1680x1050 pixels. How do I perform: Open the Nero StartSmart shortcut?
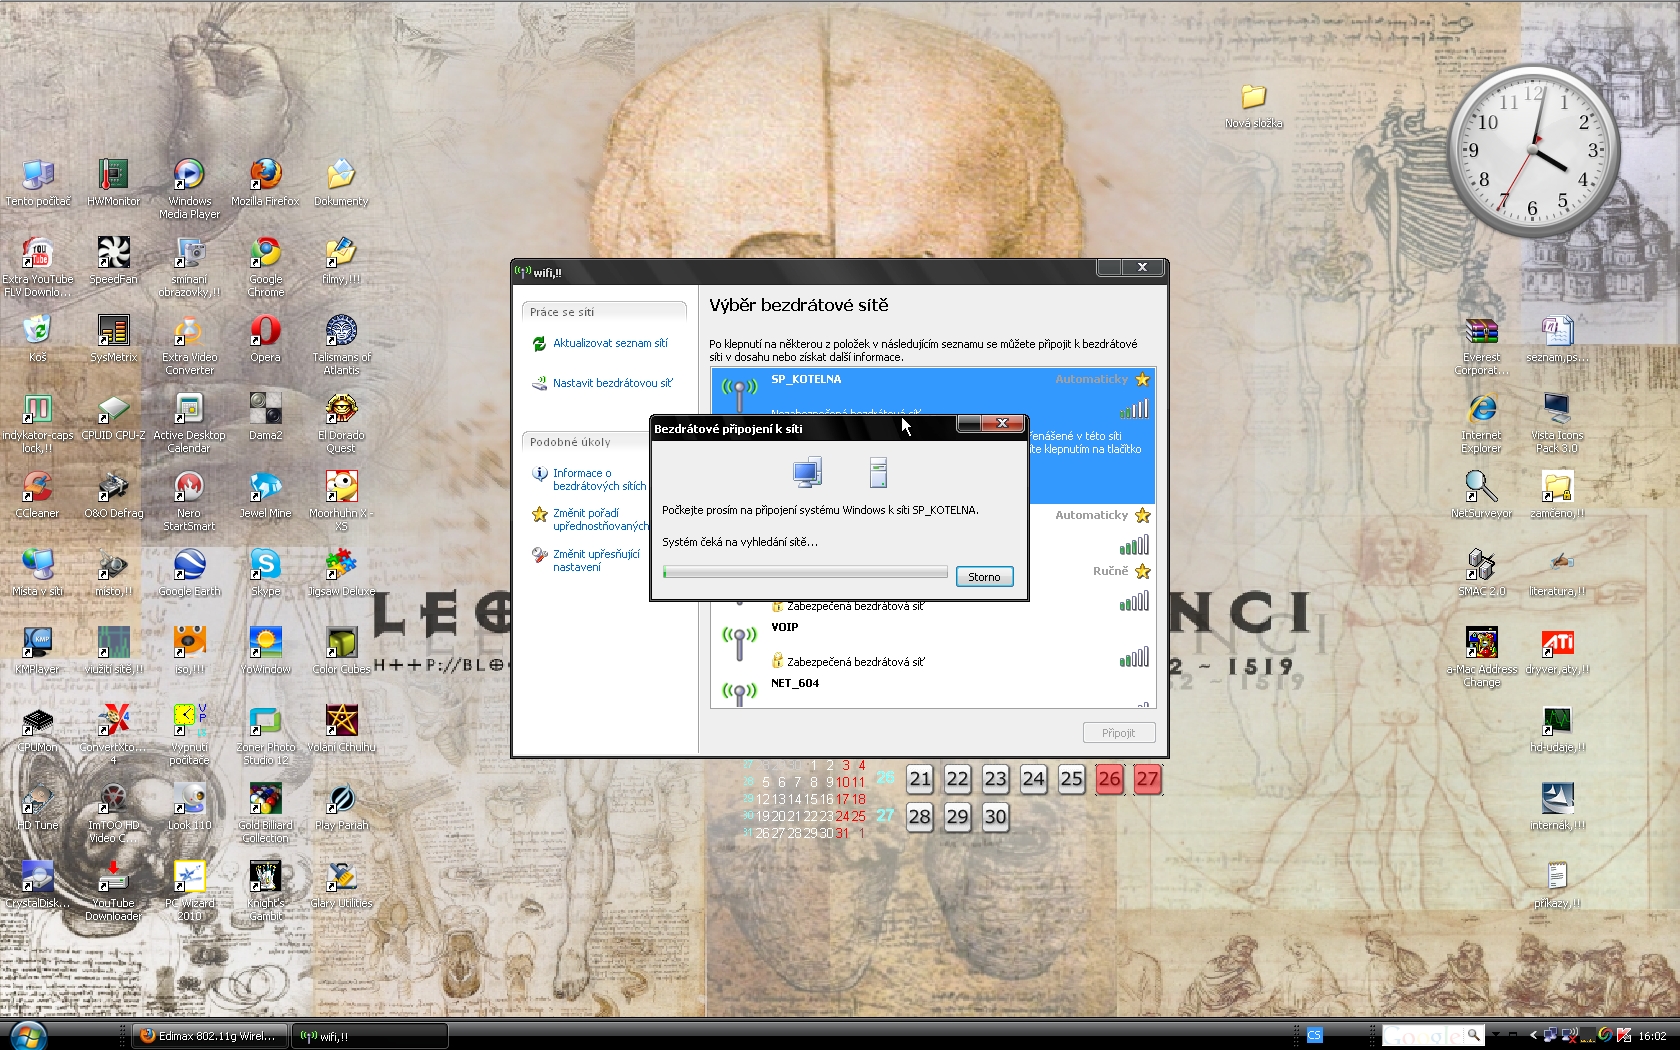[189, 500]
